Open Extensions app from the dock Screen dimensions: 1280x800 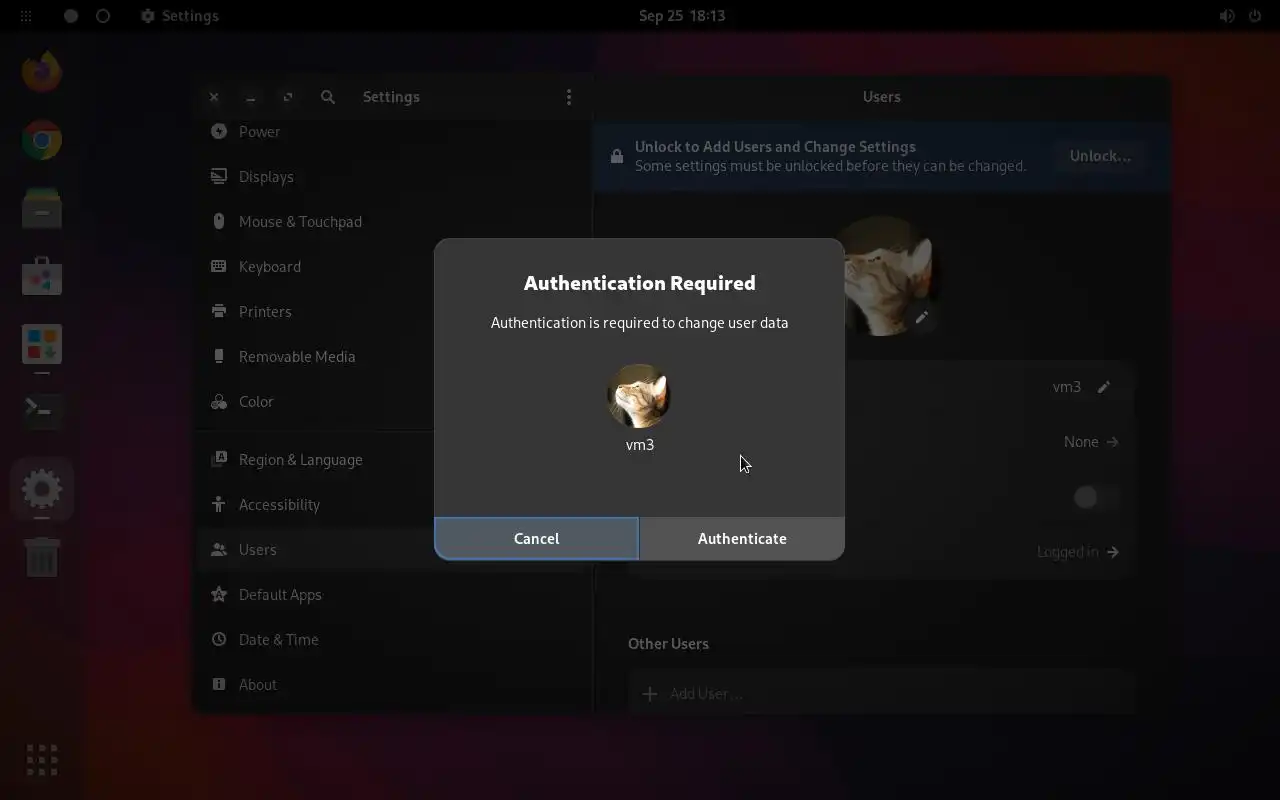point(42,344)
